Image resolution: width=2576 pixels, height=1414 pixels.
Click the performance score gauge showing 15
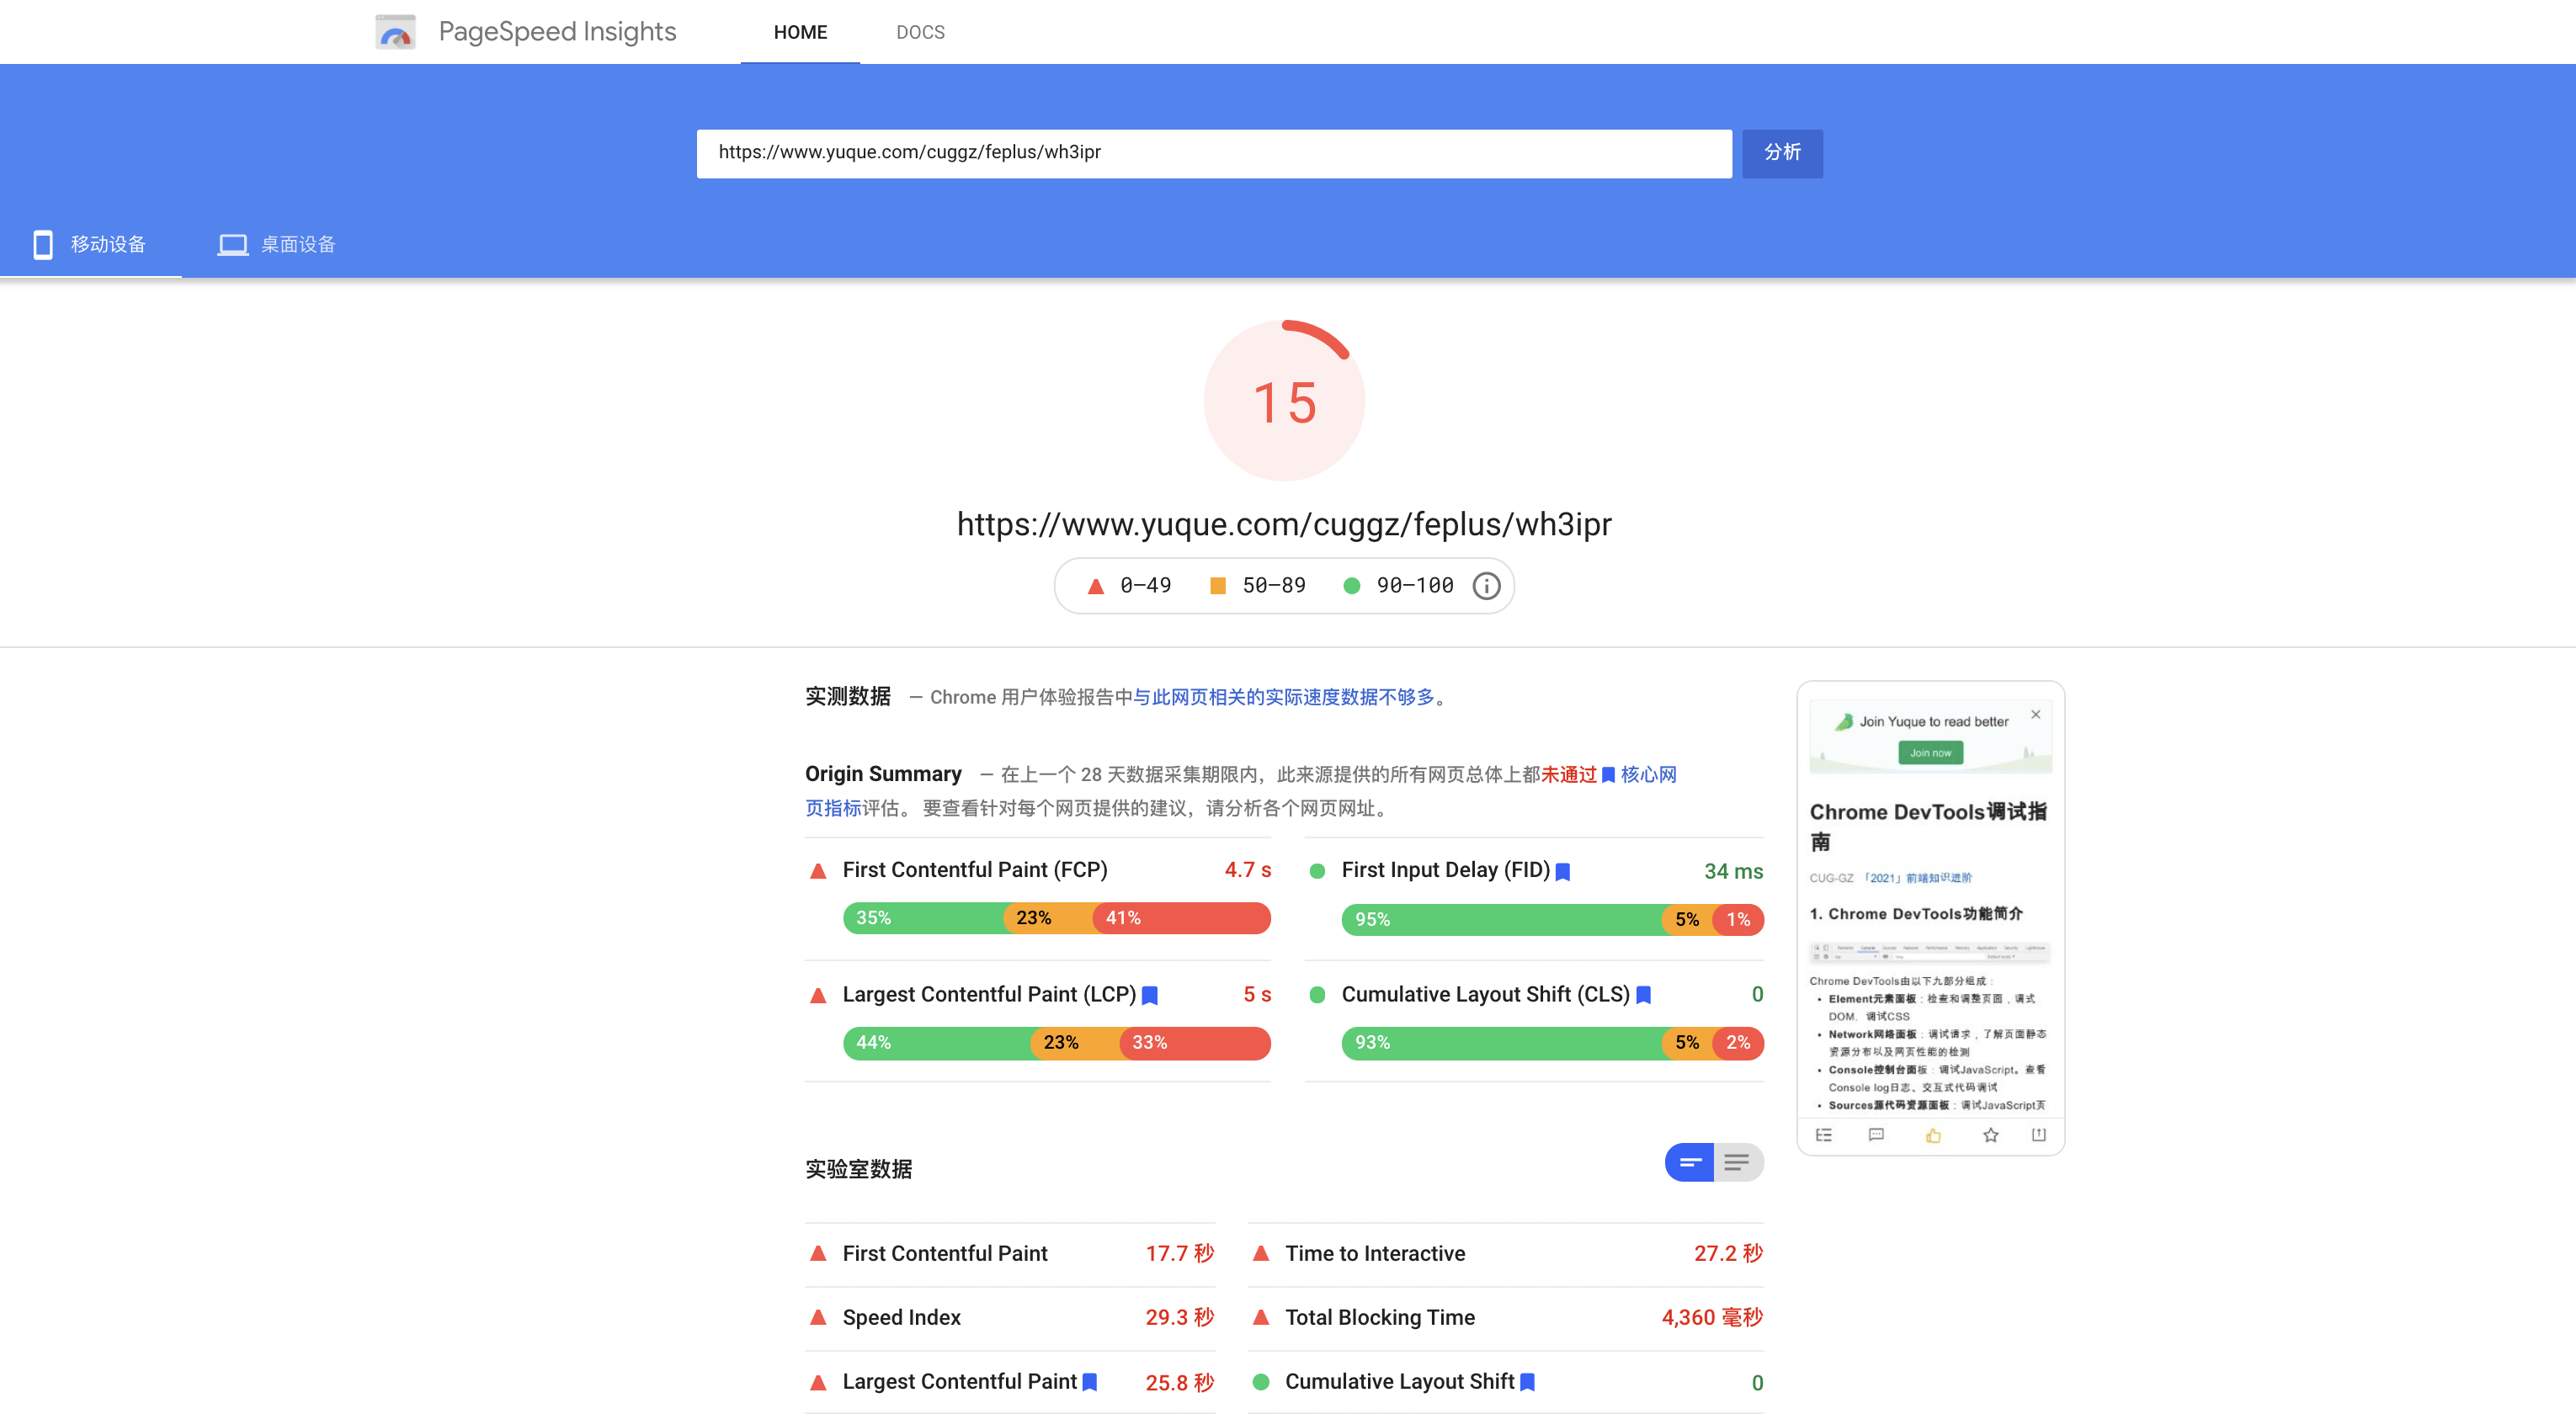pyautogui.click(x=1284, y=401)
